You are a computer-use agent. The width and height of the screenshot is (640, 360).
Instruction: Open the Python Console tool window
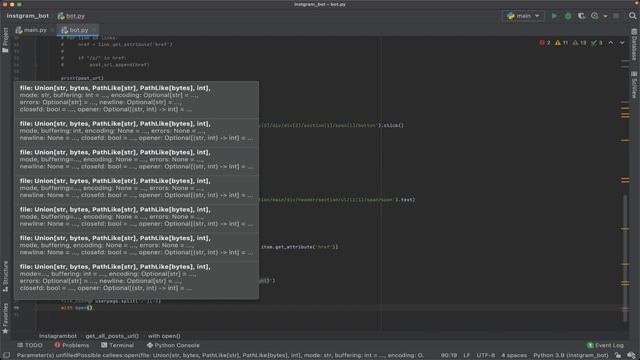[x=173, y=345]
